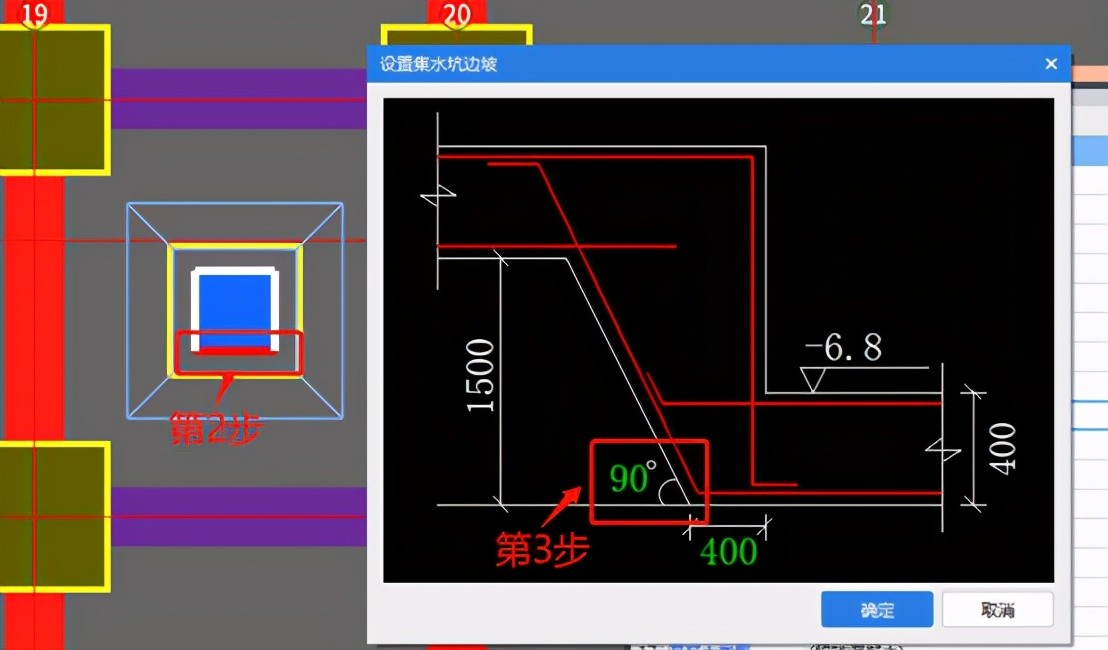Select the green 90° slope angle value

coord(631,479)
